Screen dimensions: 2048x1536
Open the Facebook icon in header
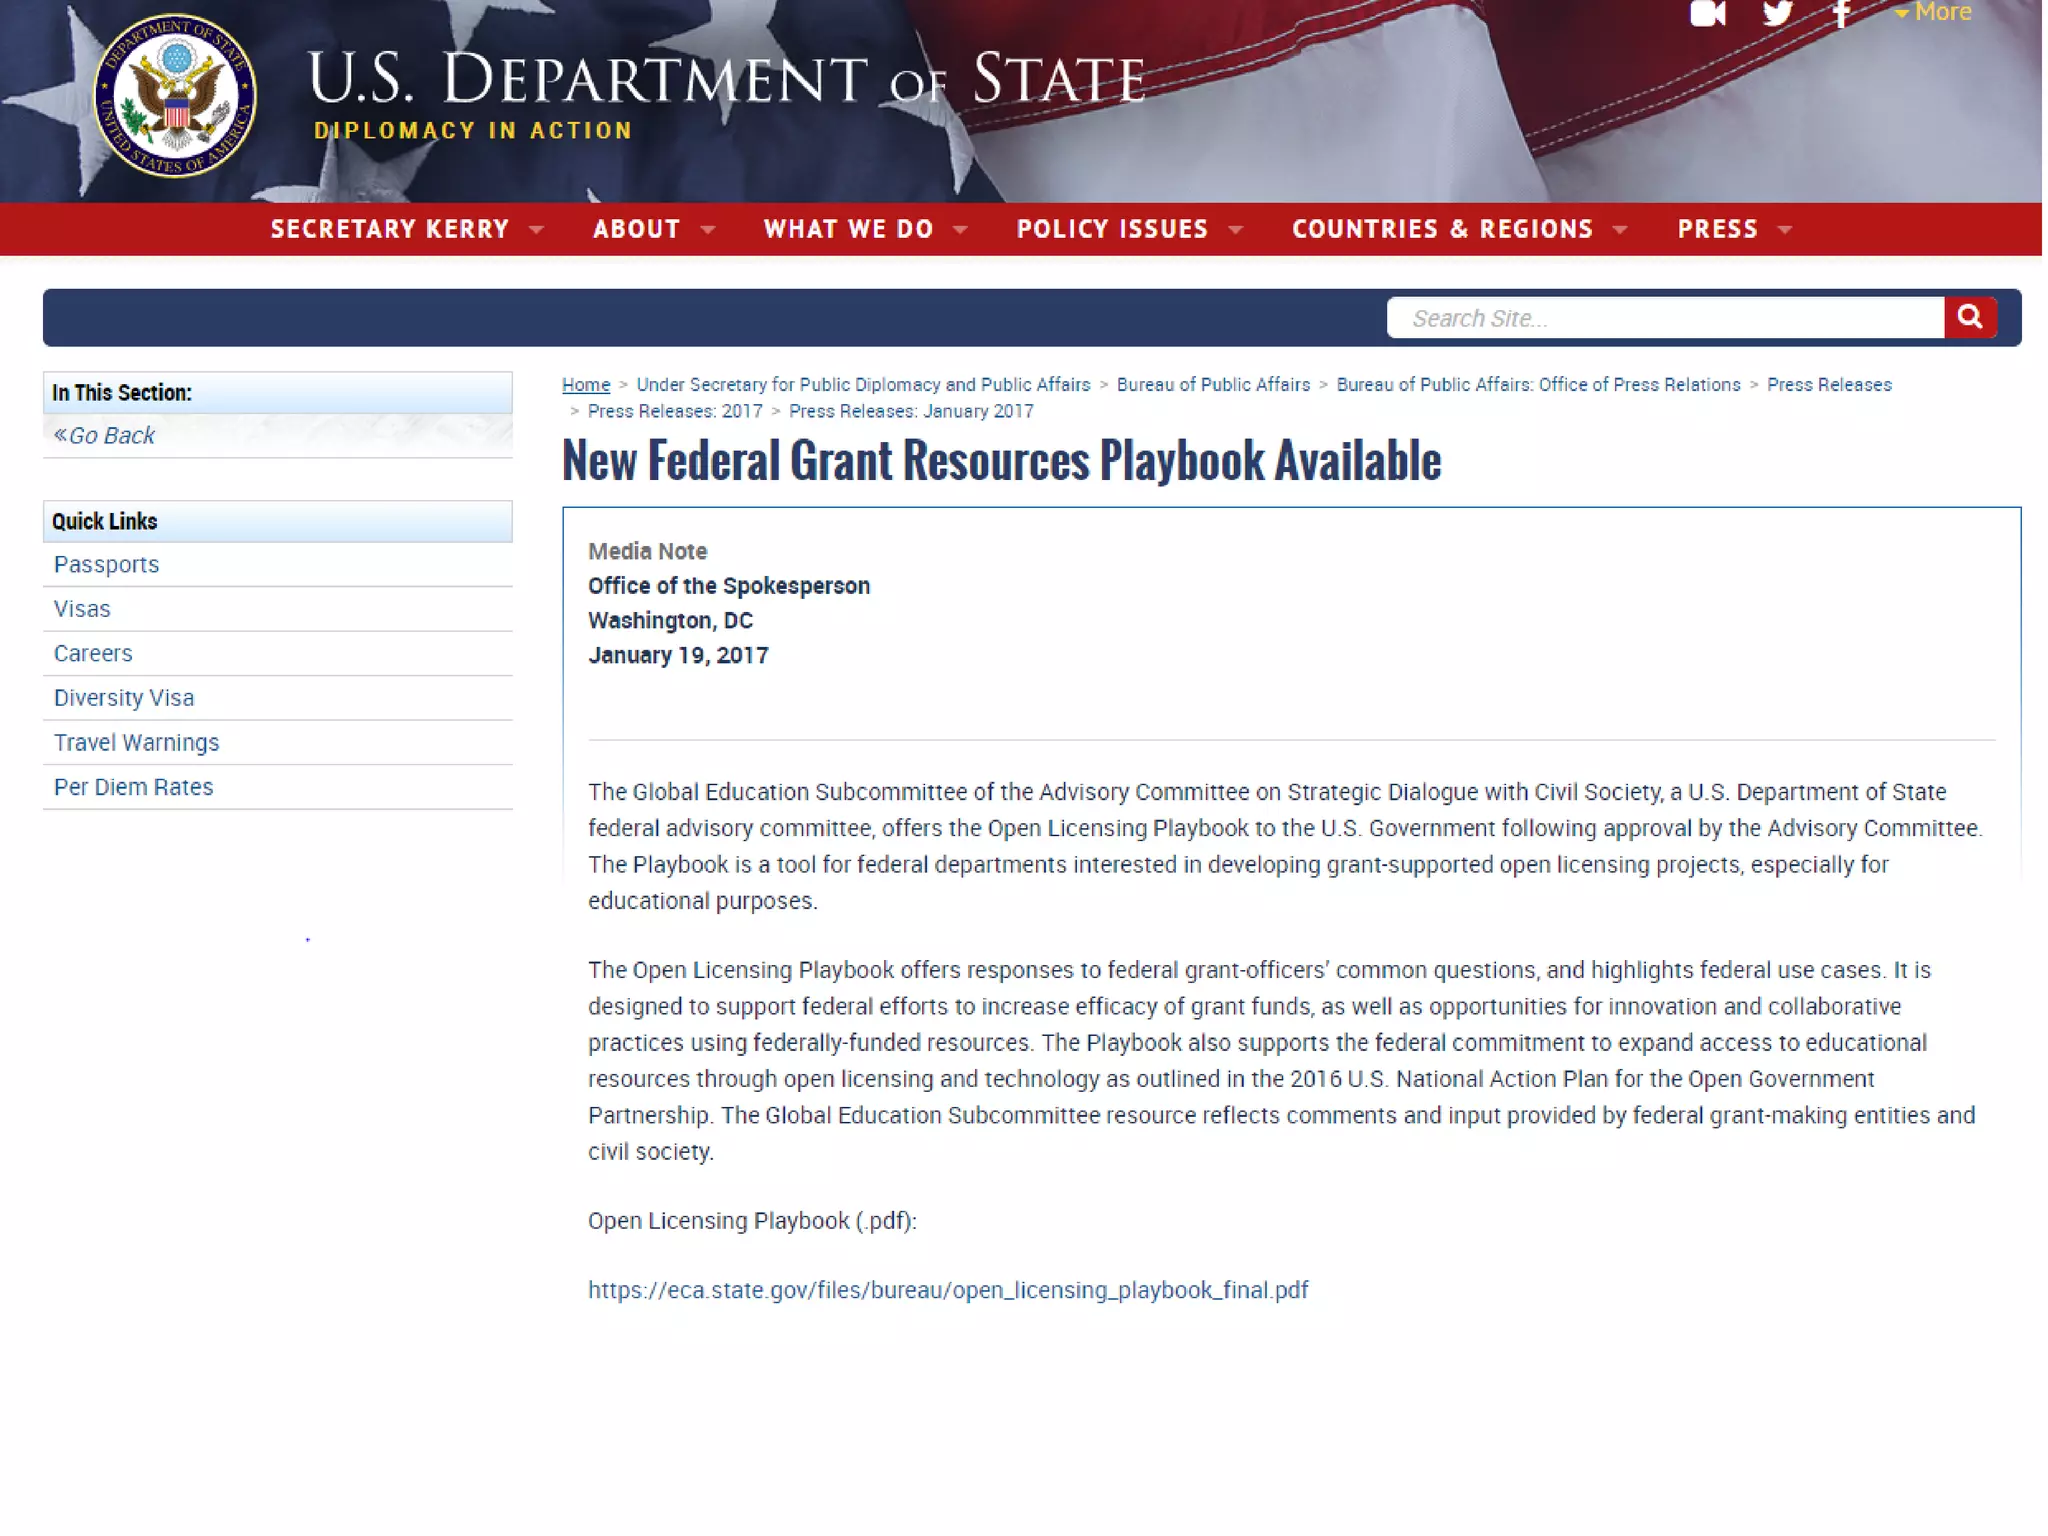click(1841, 14)
